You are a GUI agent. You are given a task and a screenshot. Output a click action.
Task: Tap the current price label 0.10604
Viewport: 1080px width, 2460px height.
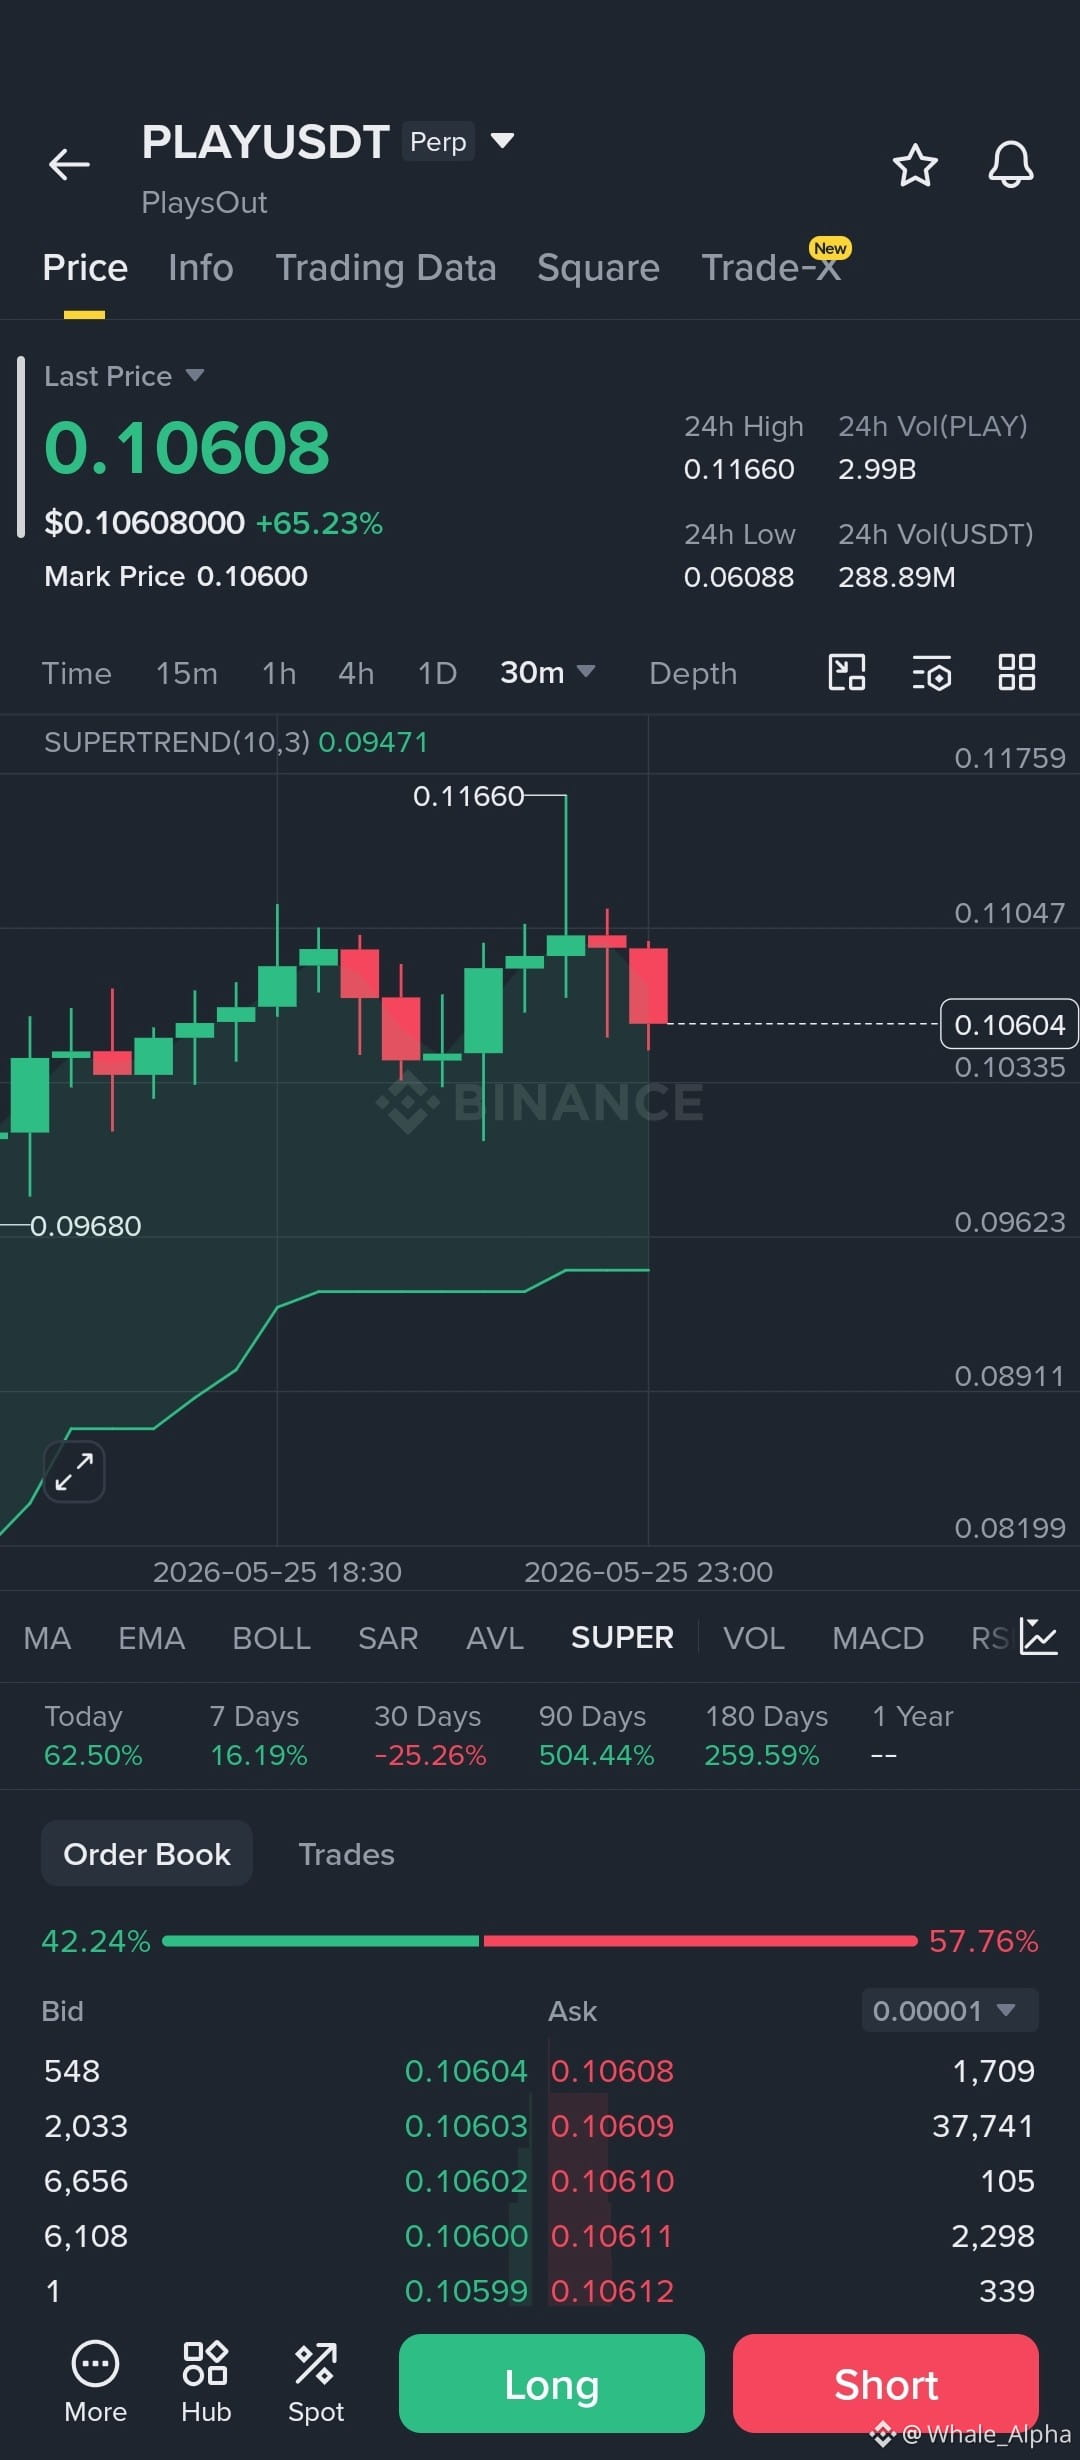(1009, 1024)
